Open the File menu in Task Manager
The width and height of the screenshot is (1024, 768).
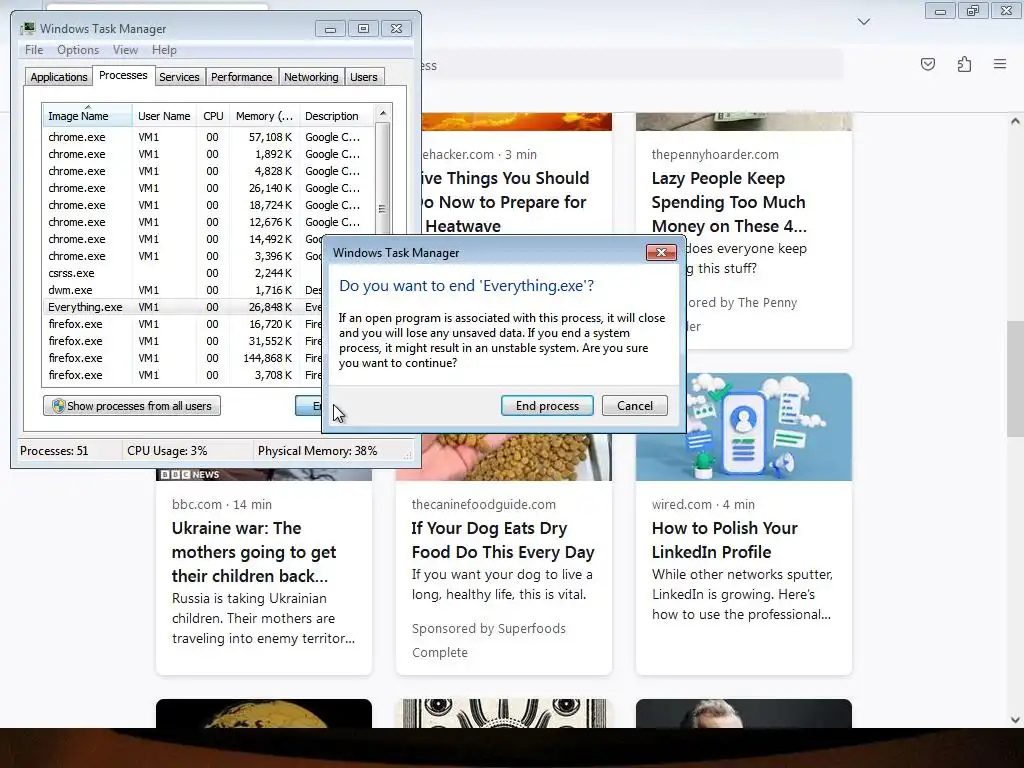coord(34,50)
